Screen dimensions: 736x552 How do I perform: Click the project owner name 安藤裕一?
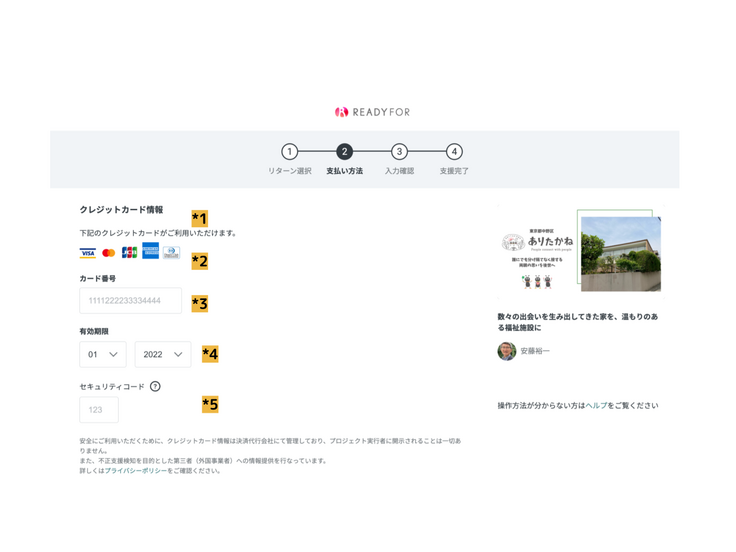point(535,352)
